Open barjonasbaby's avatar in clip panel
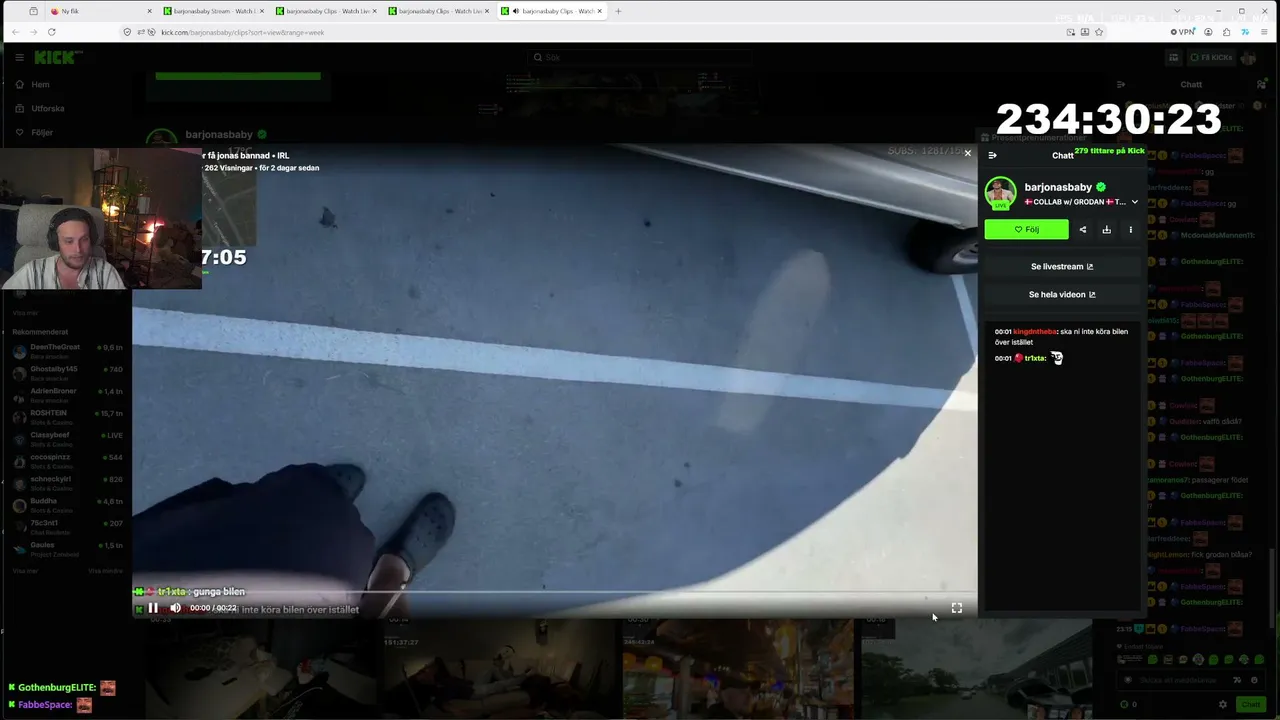The width and height of the screenshot is (1280, 720). click(x=1000, y=192)
